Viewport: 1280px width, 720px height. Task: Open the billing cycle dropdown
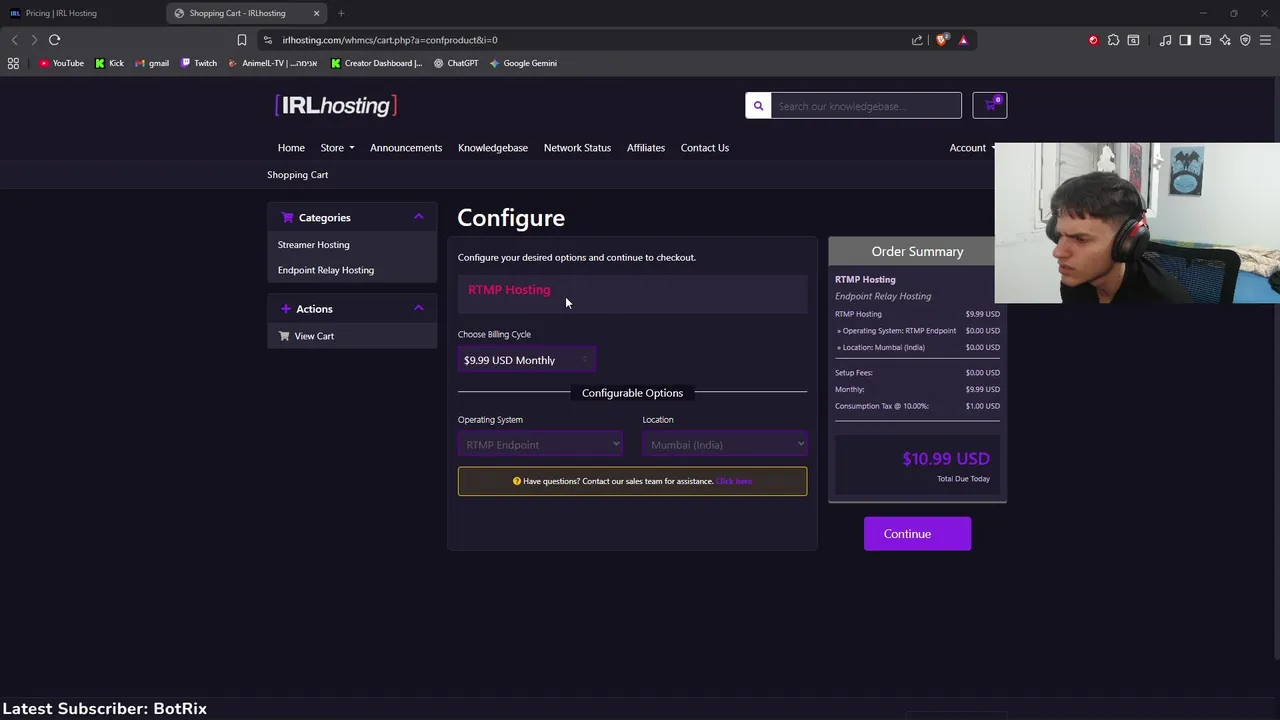point(527,360)
